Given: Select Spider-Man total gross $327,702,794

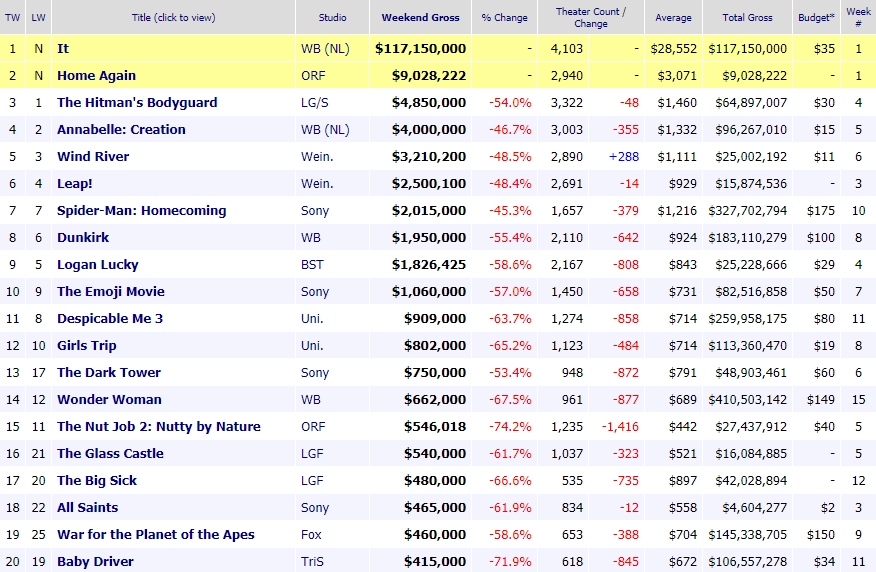Looking at the screenshot, I should pos(748,211).
